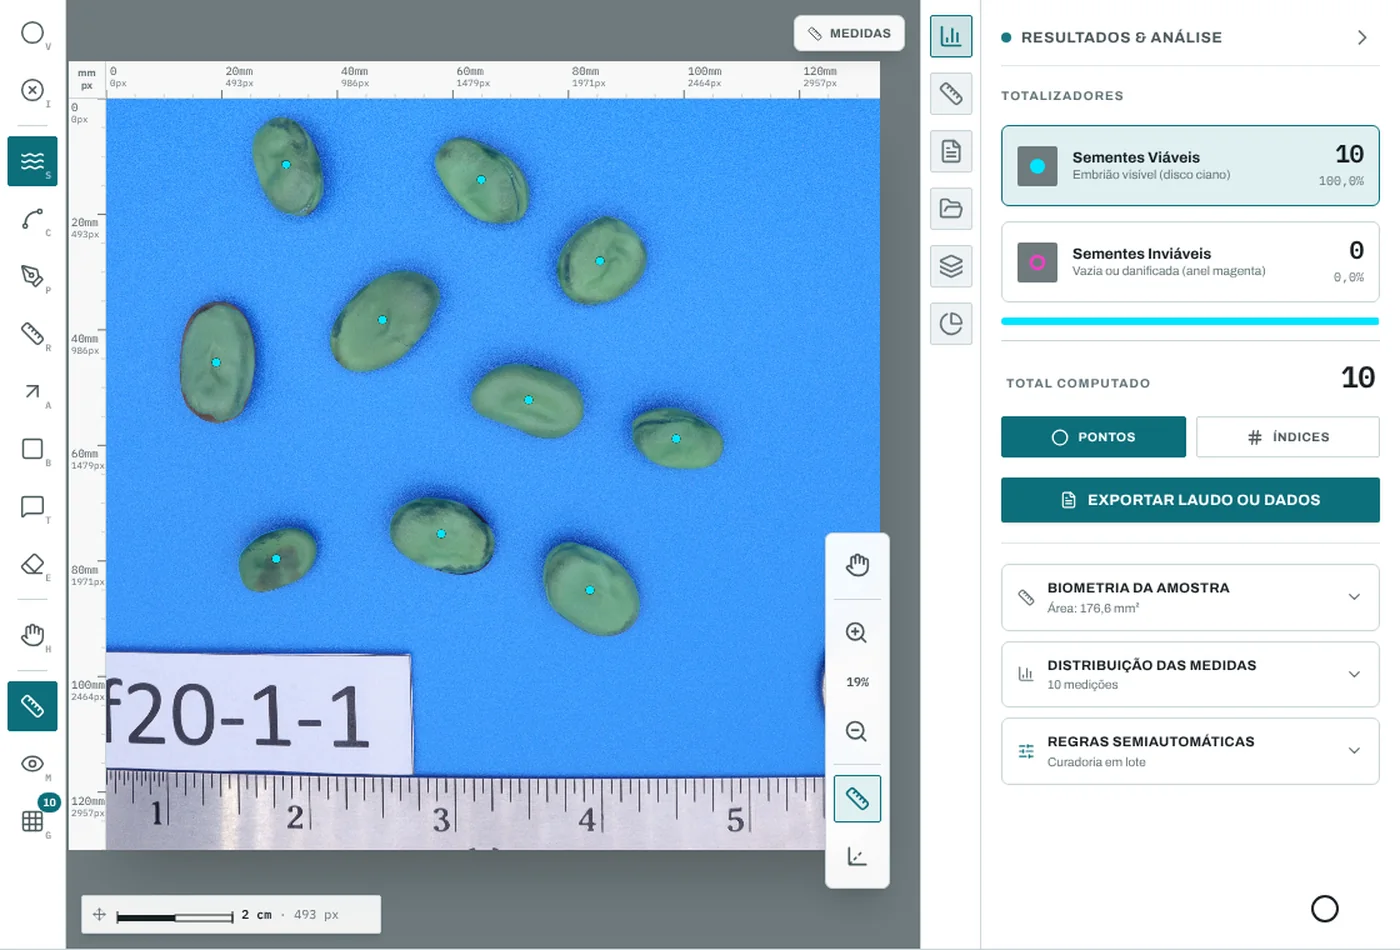Open the layers side panel

pyautogui.click(x=951, y=266)
